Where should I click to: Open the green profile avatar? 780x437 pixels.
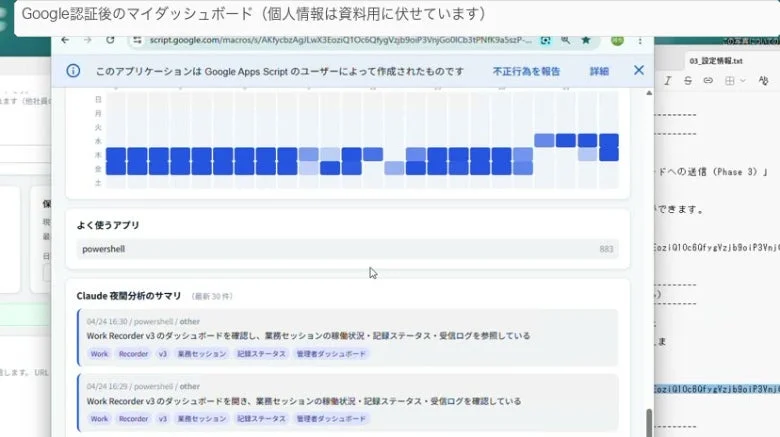617,40
